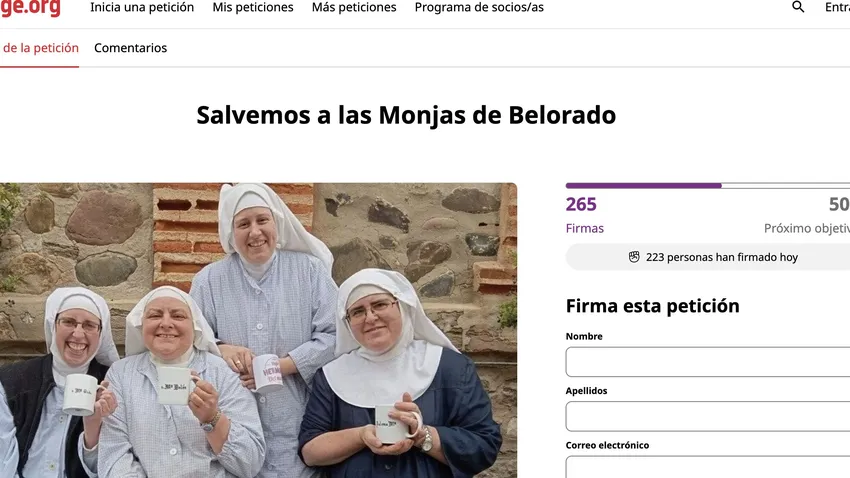Click the 223 personas han firmado hoy banner
The image size is (850, 478).
[x=707, y=257]
